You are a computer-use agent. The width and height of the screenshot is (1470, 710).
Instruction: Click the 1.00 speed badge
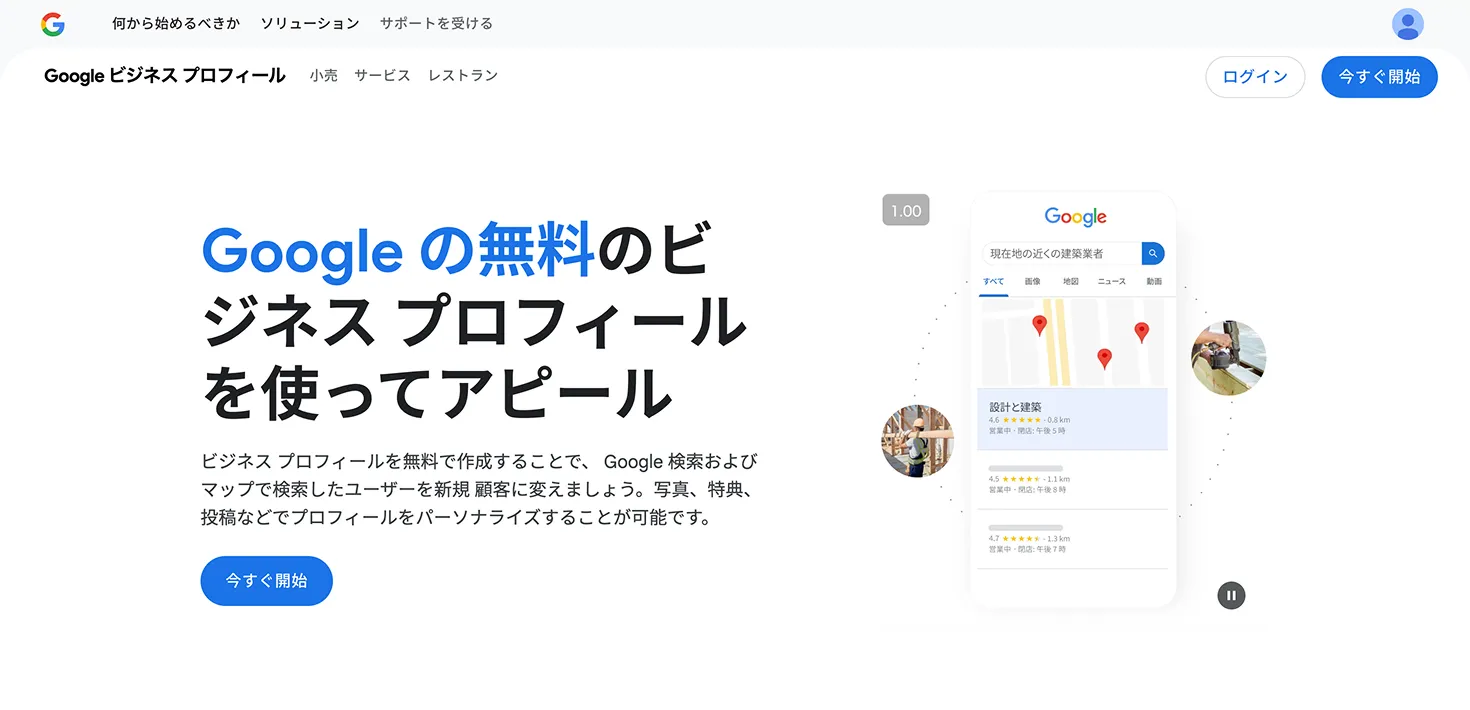906,210
